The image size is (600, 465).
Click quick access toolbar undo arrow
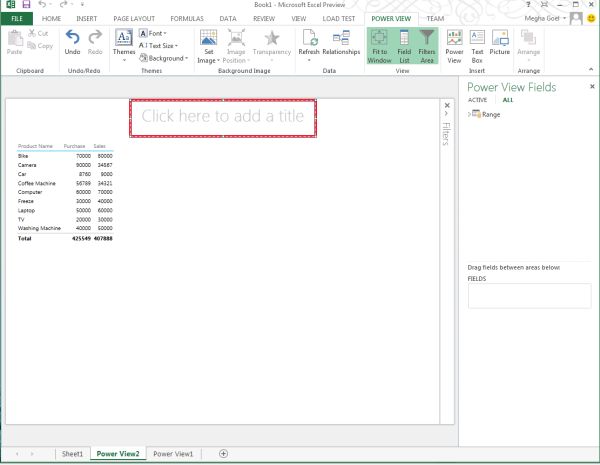tap(42, 5)
